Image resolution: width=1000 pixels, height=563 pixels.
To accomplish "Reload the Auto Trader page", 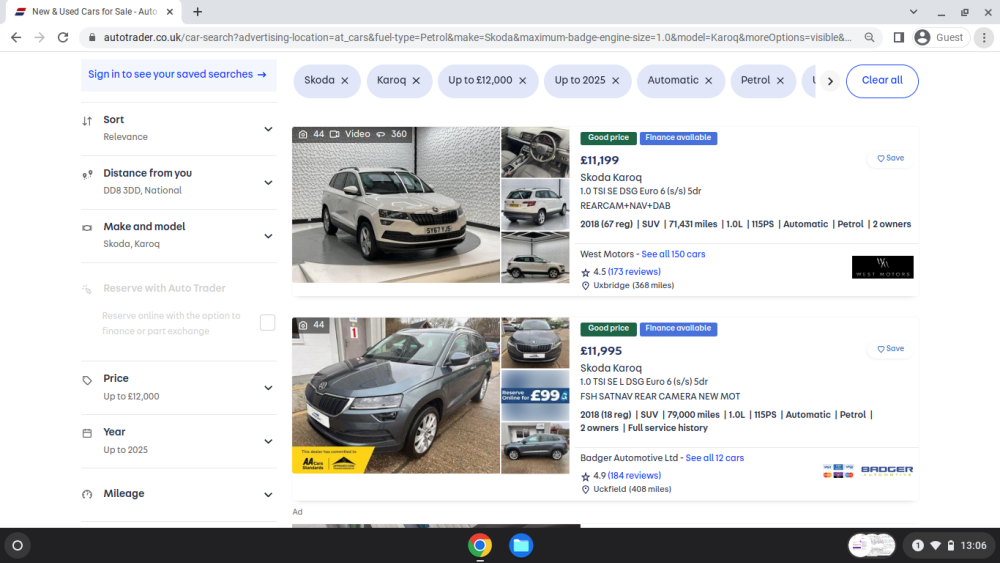I will pyautogui.click(x=62, y=38).
